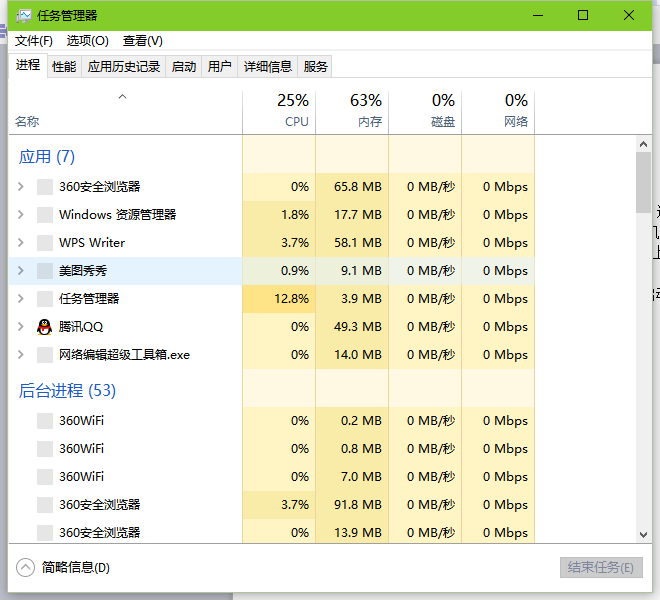Open the 查看(V) menu
This screenshot has width=660, height=600.
point(143,41)
